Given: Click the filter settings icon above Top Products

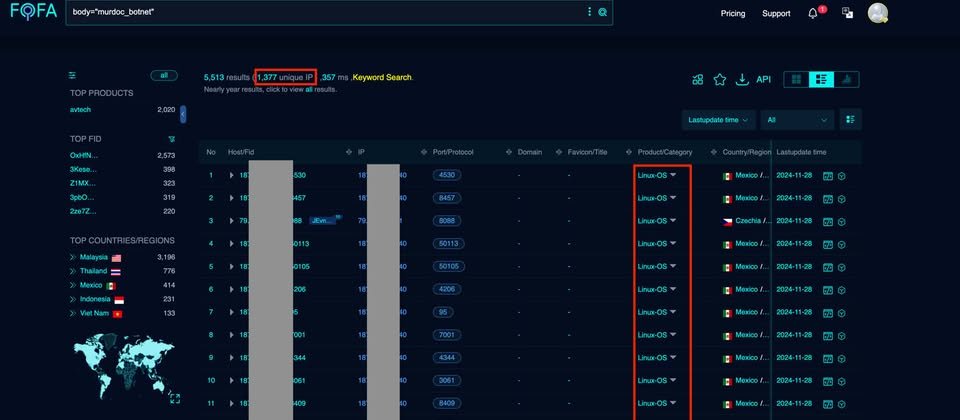Looking at the screenshot, I should pos(72,75).
